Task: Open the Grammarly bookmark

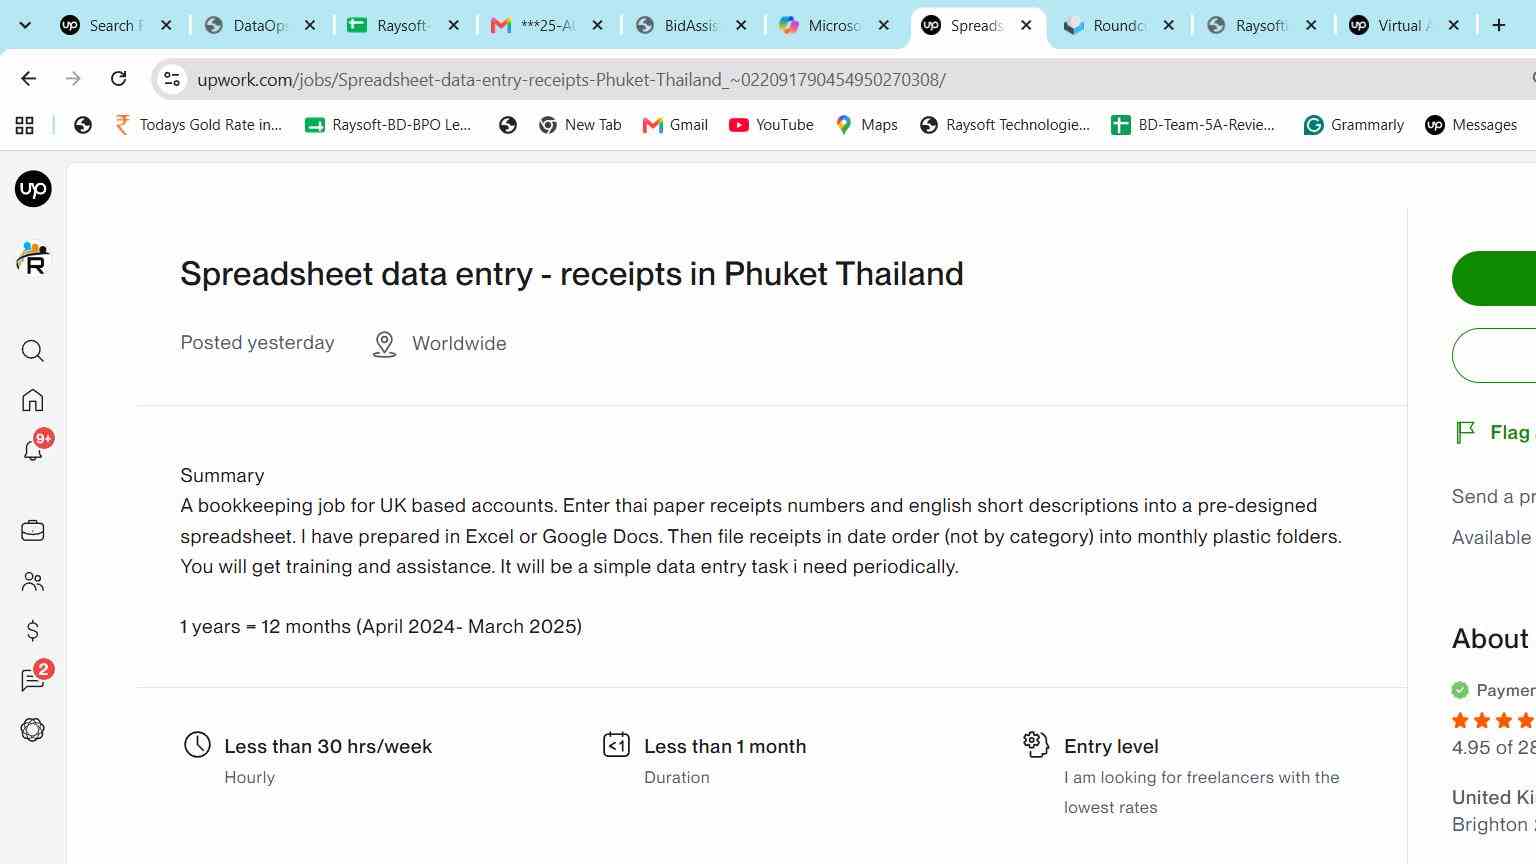Action: click(1354, 125)
